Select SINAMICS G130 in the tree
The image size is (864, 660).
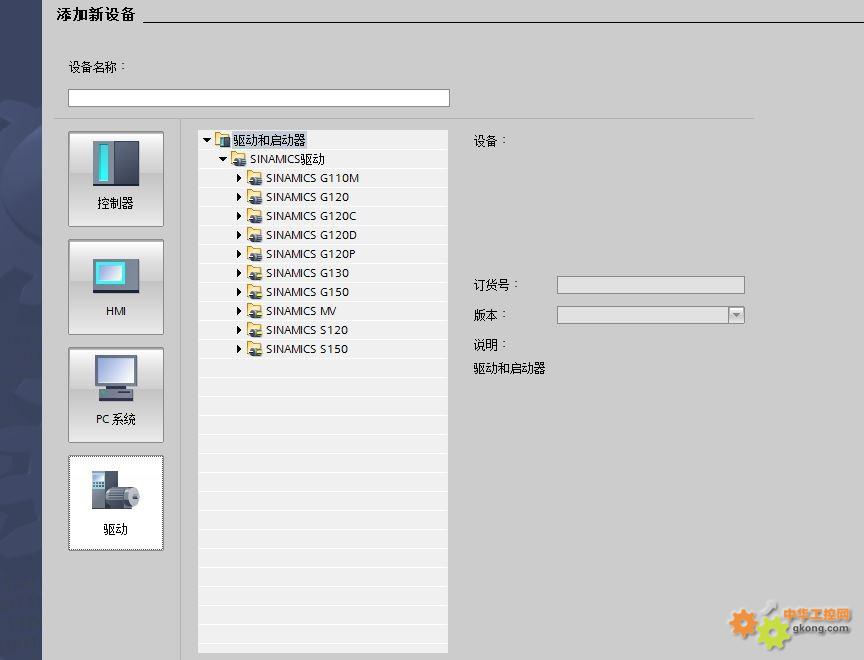click(x=307, y=273)
